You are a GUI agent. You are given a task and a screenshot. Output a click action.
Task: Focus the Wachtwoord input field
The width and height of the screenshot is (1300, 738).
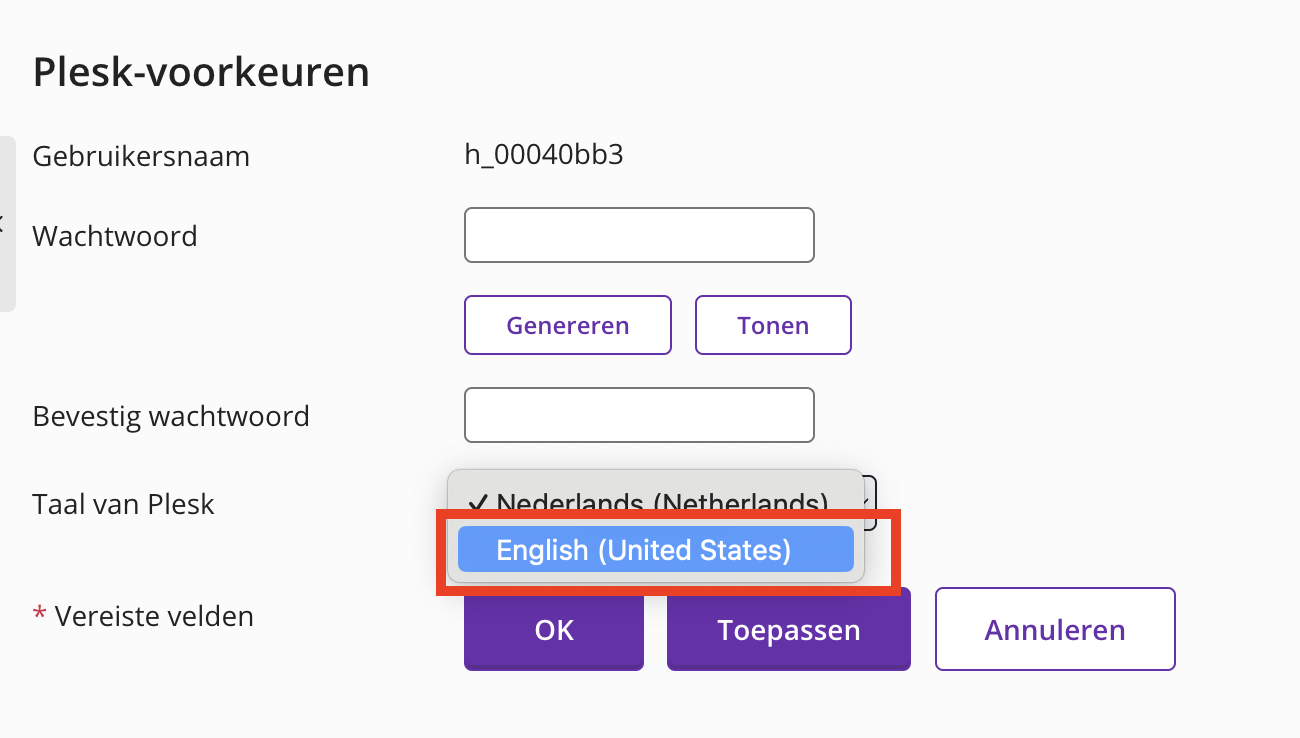point(639,235)
